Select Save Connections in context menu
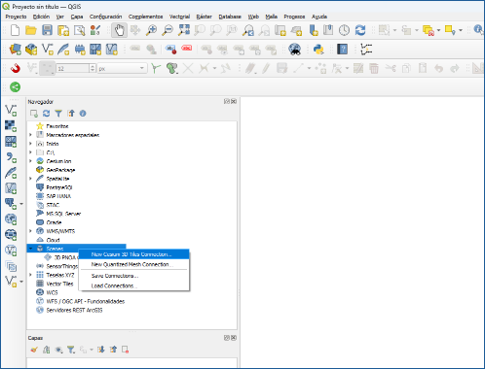 tap(134, 276)
